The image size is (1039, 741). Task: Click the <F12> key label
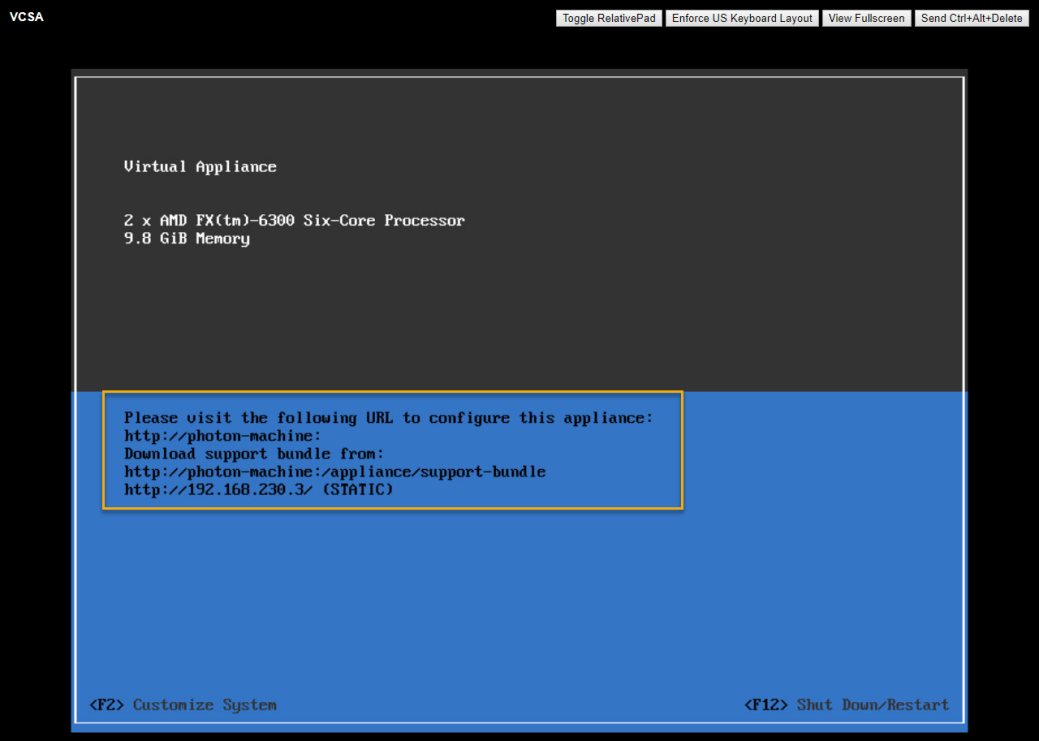(x=766, y=705)
